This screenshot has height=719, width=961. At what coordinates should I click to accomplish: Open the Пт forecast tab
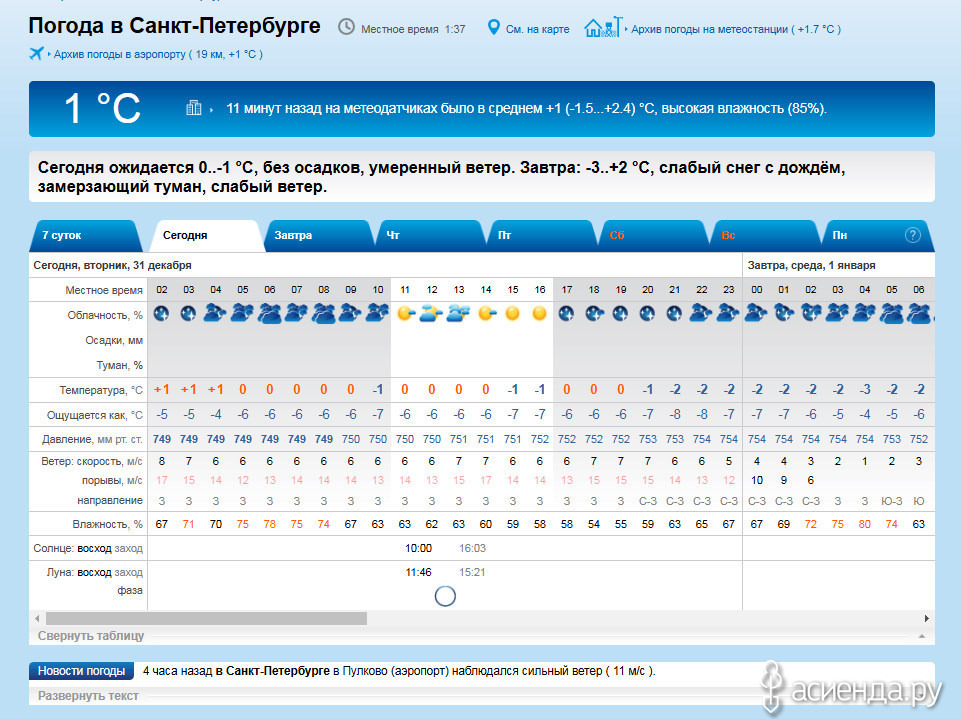click(542, 235)
